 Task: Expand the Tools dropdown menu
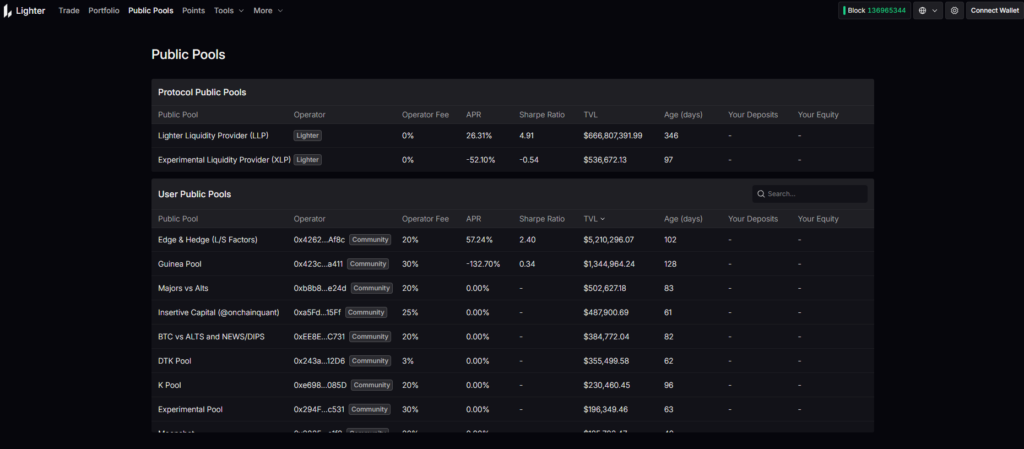(228, 10)
